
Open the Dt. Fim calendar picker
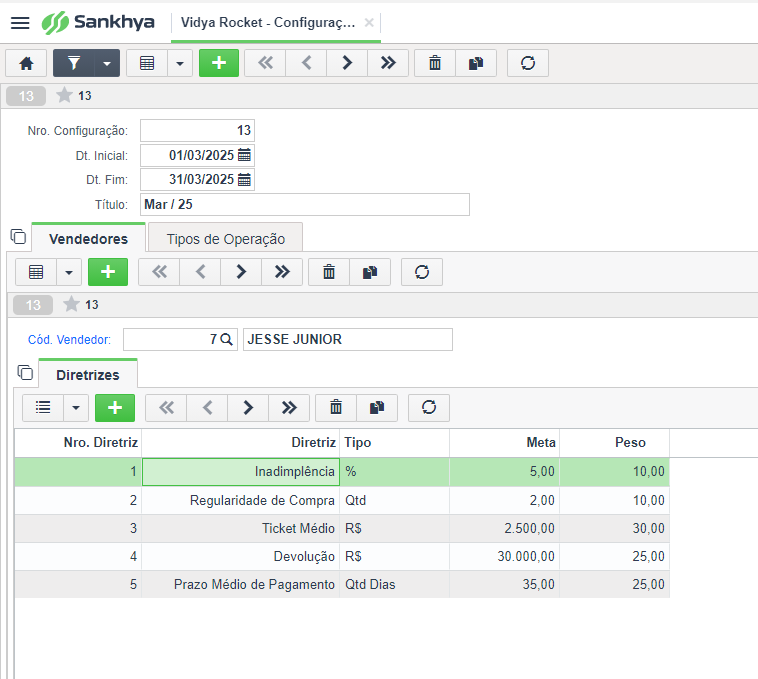(245, 179)
